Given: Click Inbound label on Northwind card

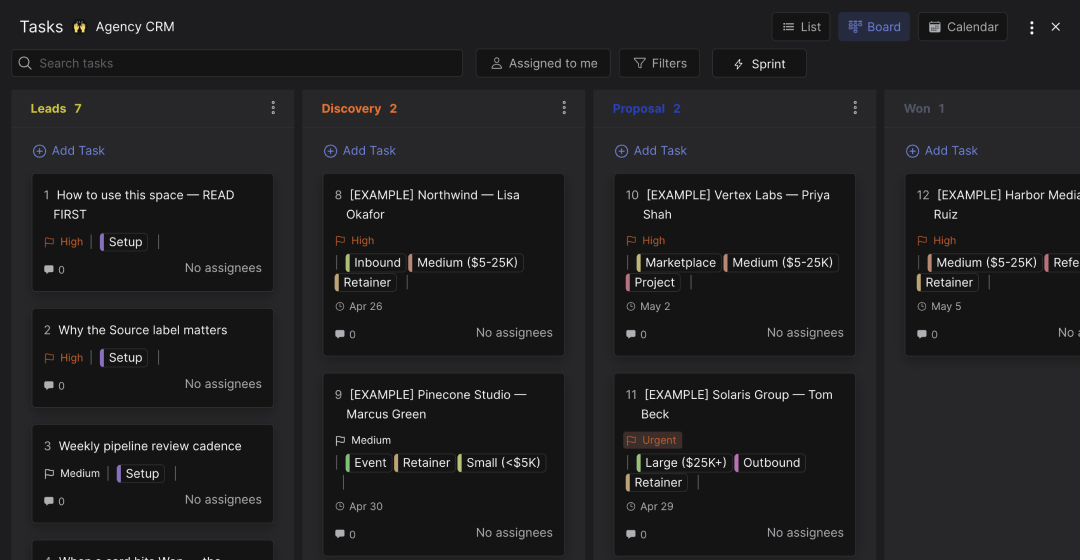Looking at the screenshot, I should pyautogui.click(x=375, y=262).
